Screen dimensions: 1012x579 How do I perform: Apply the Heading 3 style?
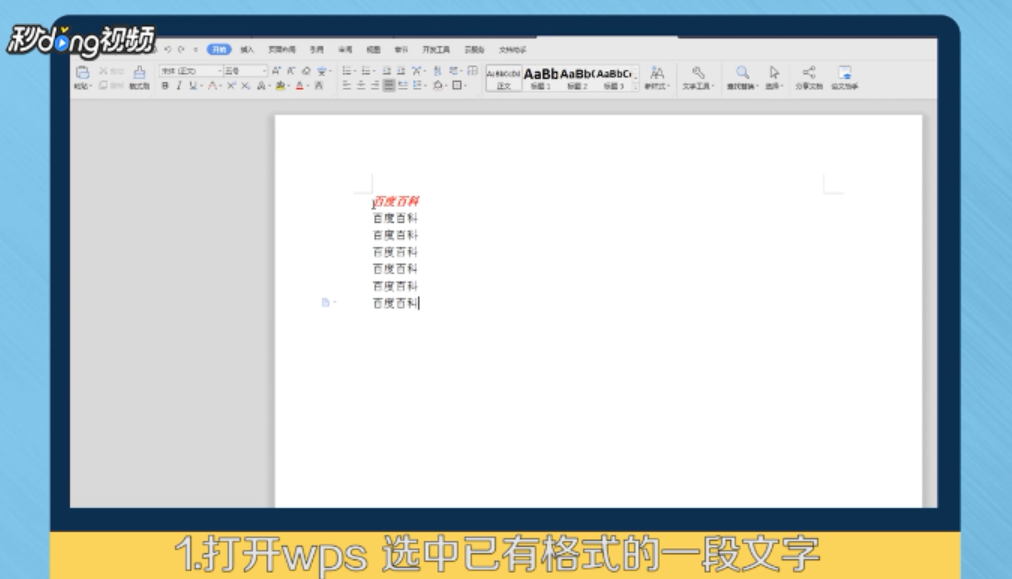[613, 78]
